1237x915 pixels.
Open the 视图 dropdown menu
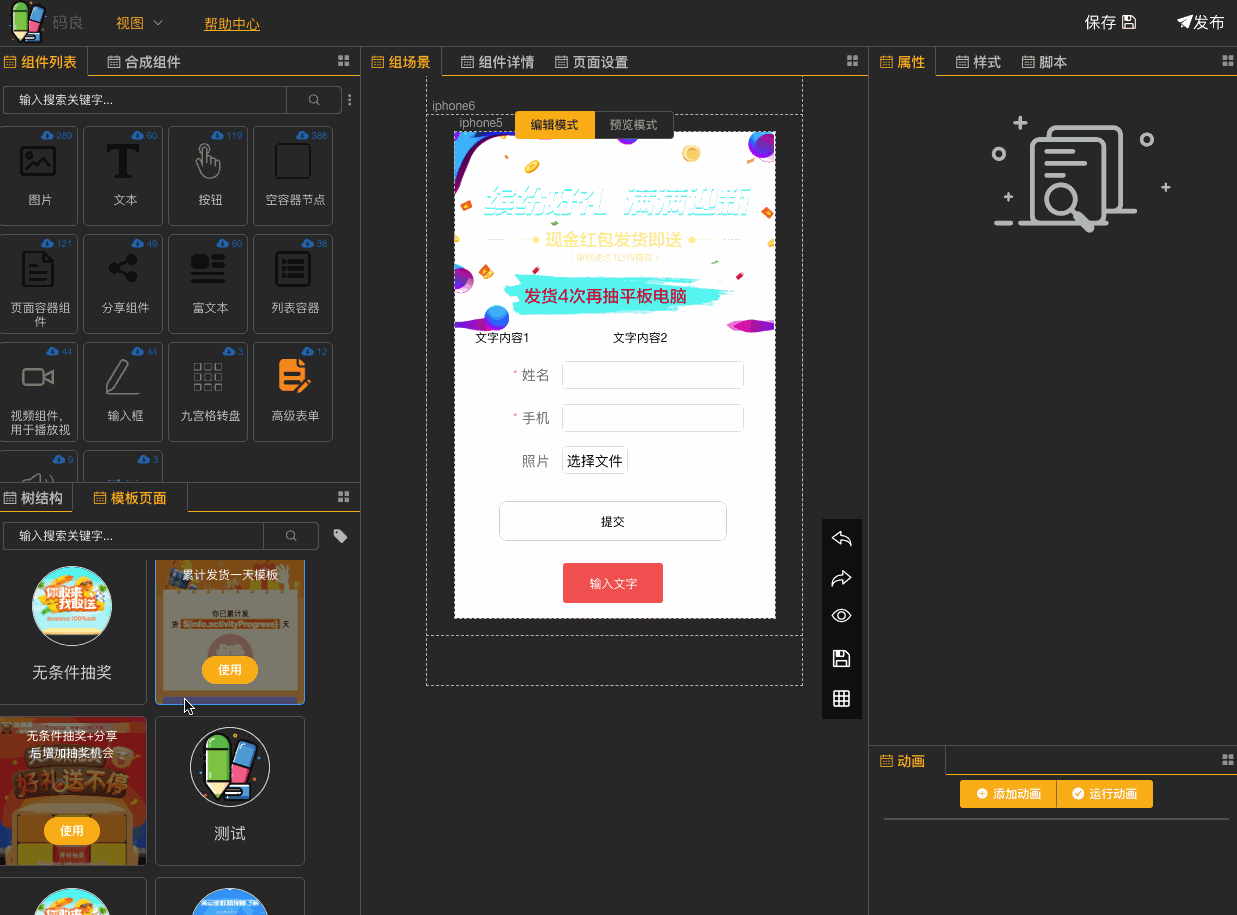click(139, 23)
